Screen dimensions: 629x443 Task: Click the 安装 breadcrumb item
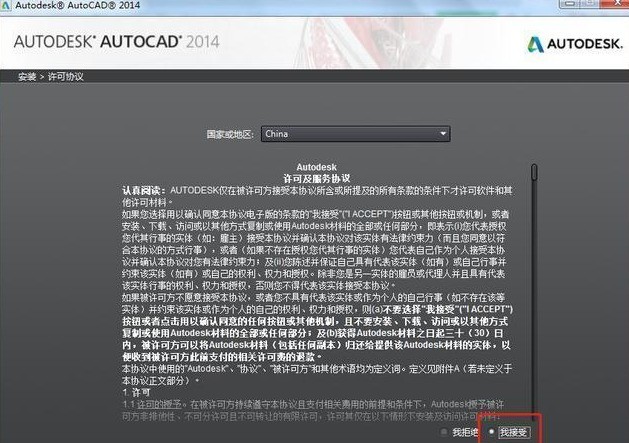tap(27, 77)
